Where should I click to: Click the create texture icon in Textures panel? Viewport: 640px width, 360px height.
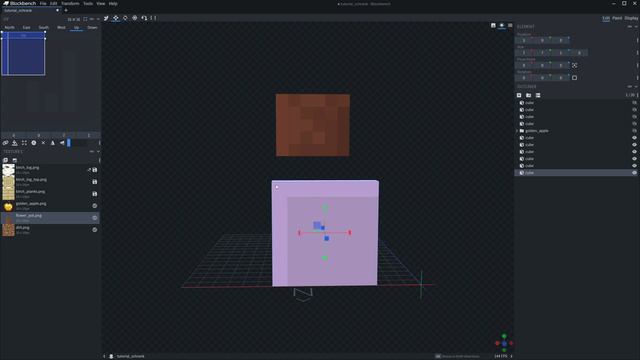click(15, 160)
